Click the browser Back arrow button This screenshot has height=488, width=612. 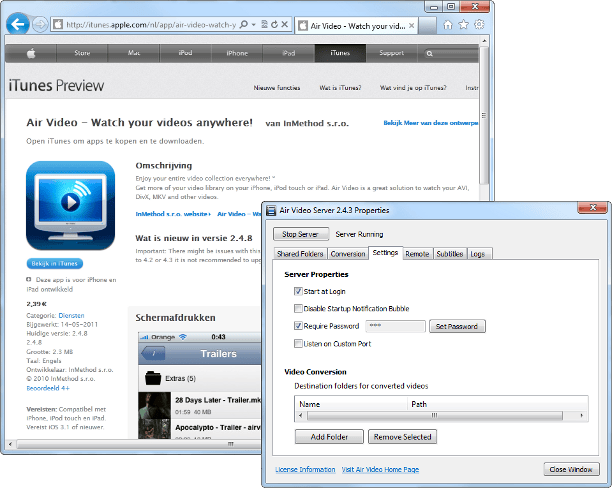(18, 25)
